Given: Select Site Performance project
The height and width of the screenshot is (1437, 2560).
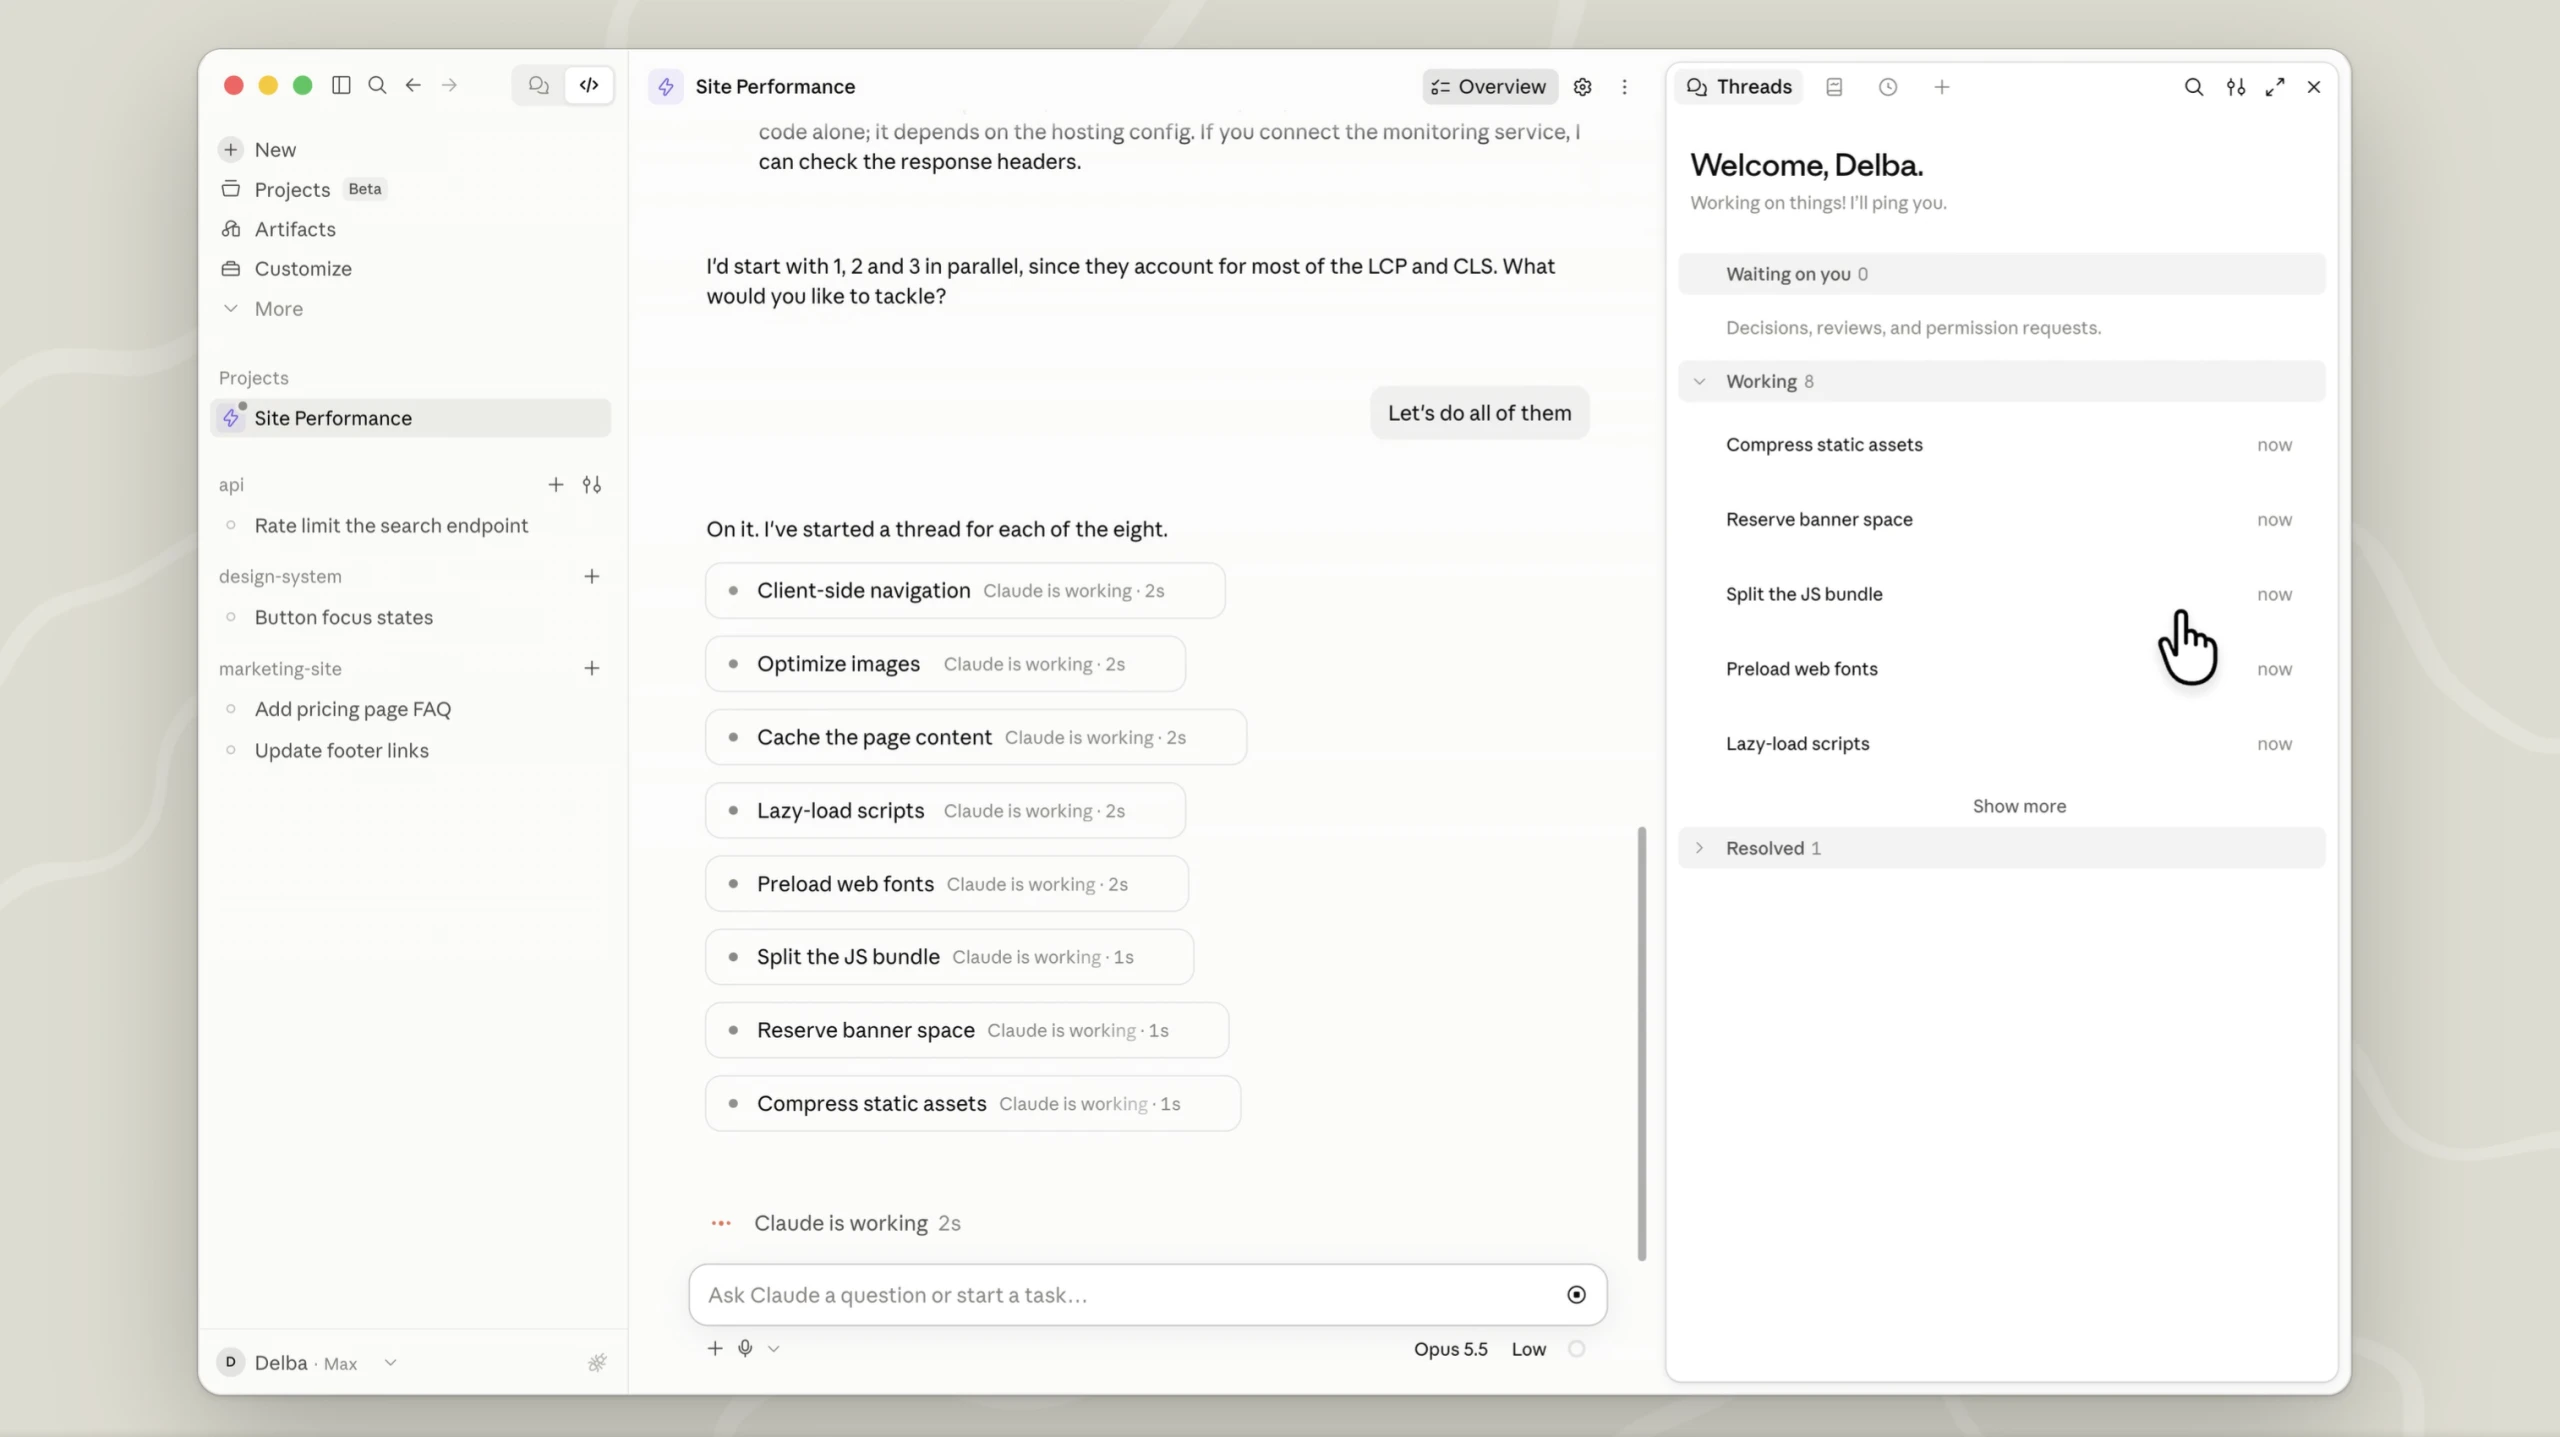Looking at the screenshot, I should 410,418.
